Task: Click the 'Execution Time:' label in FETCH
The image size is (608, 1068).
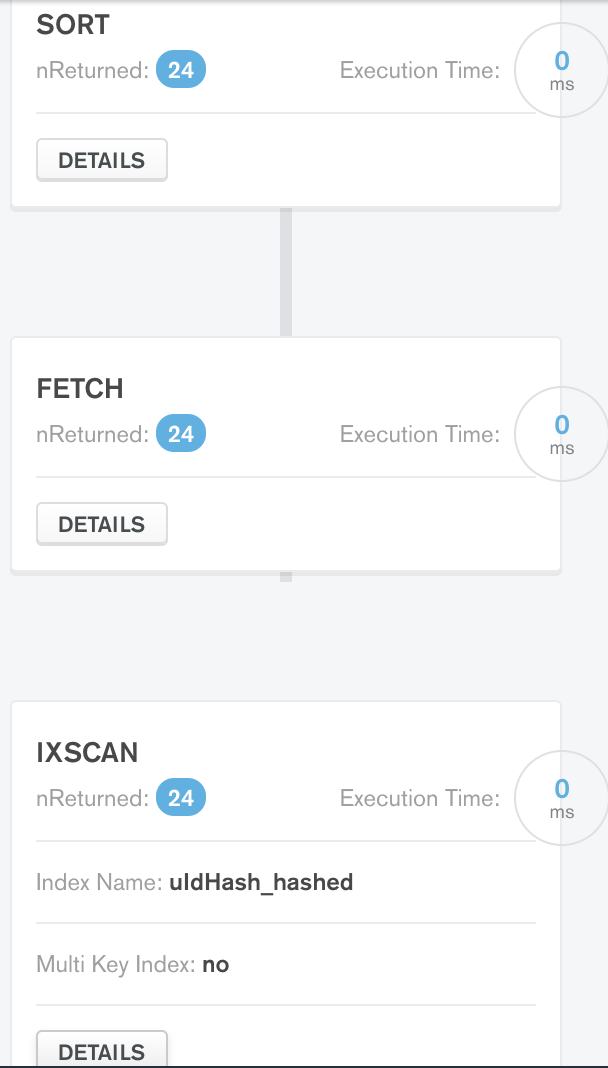Action: tap(420, 435)
